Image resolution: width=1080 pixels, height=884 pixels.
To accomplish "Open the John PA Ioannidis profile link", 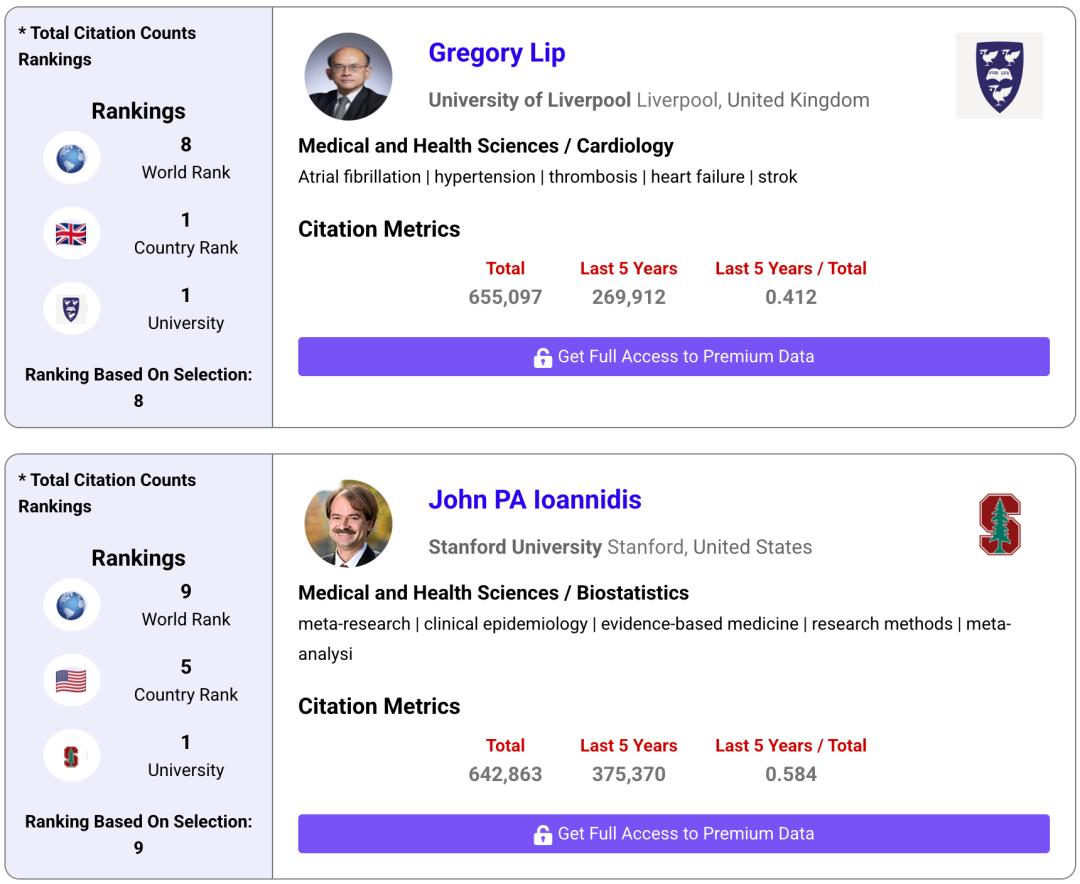I will (534, 500).
